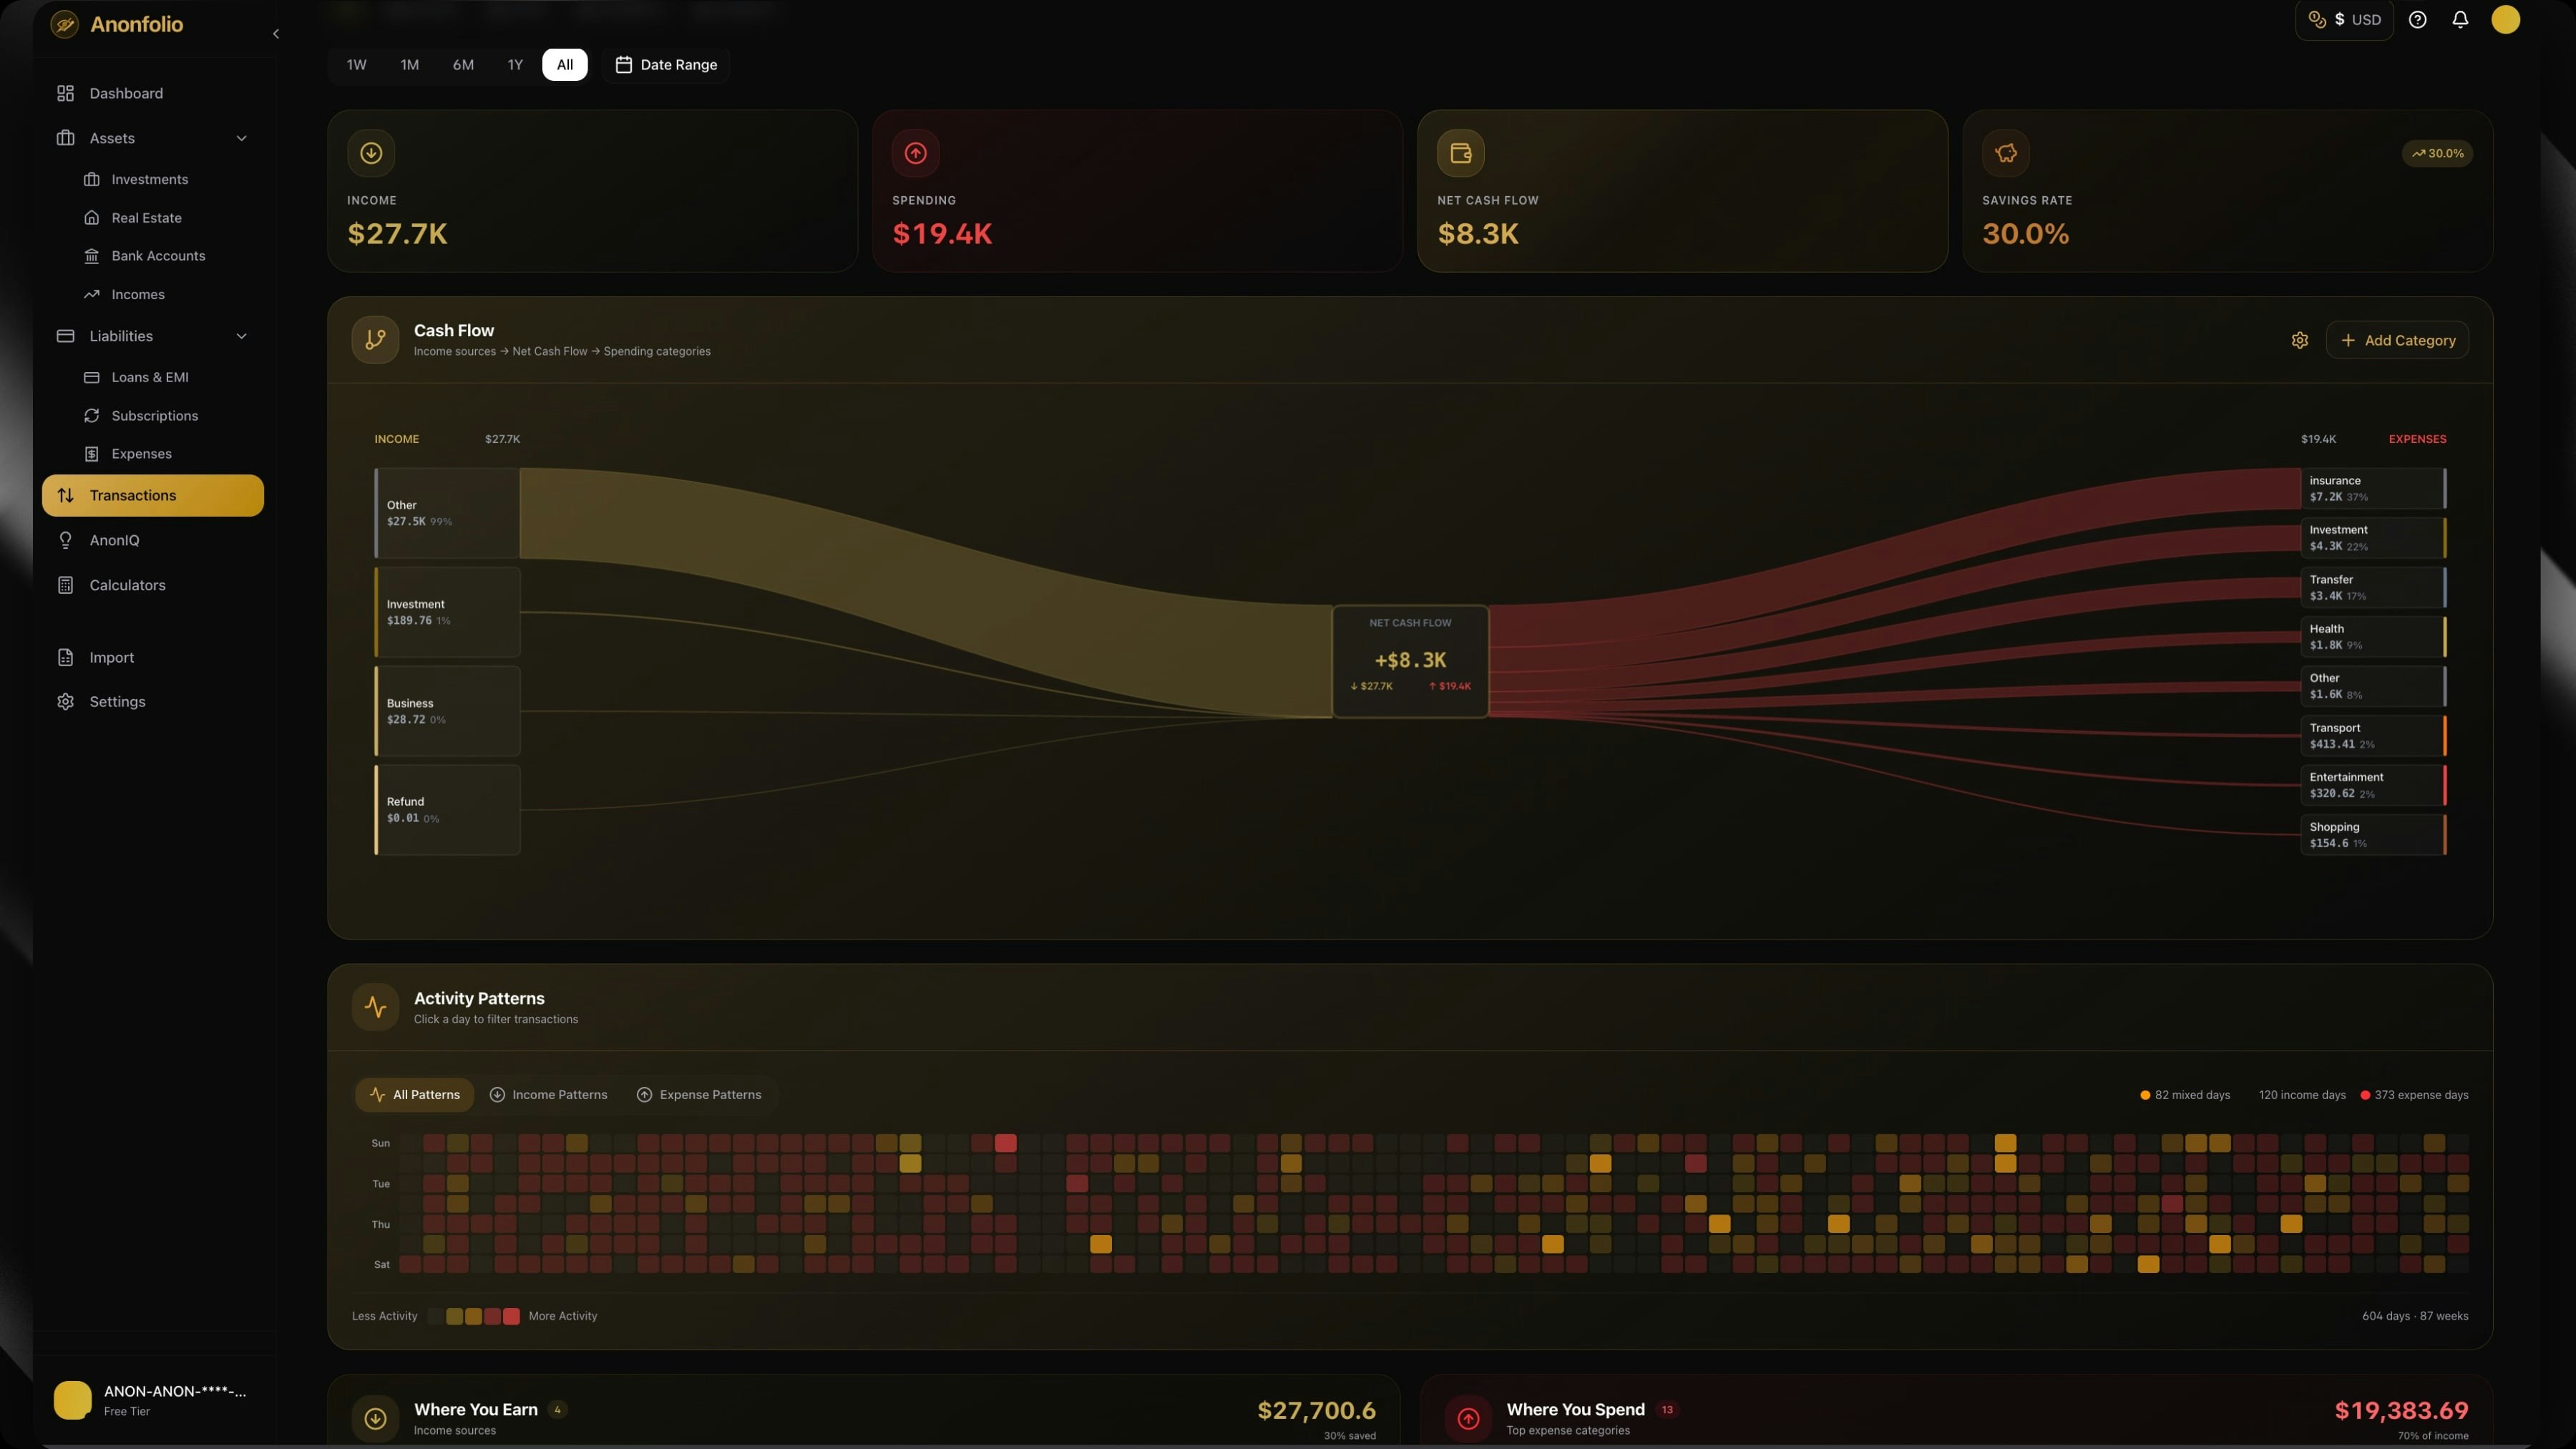The width and height of the screenshot is (2576, 1449).
Task: Open AnonIQ from the sidebar
Action: pos(114,540)
